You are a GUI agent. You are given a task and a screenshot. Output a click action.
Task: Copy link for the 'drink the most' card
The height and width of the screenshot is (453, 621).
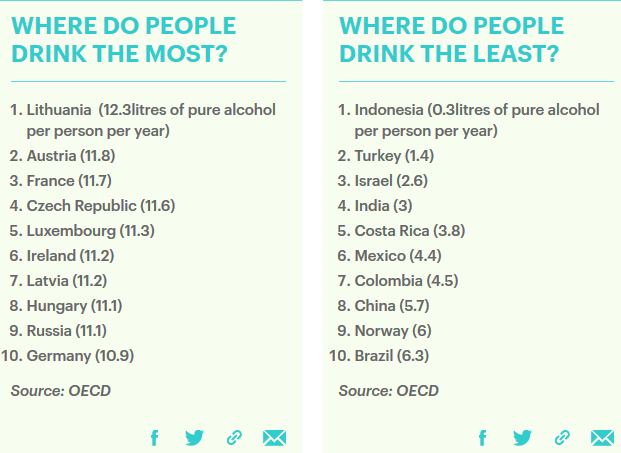(x=234, y=437)
